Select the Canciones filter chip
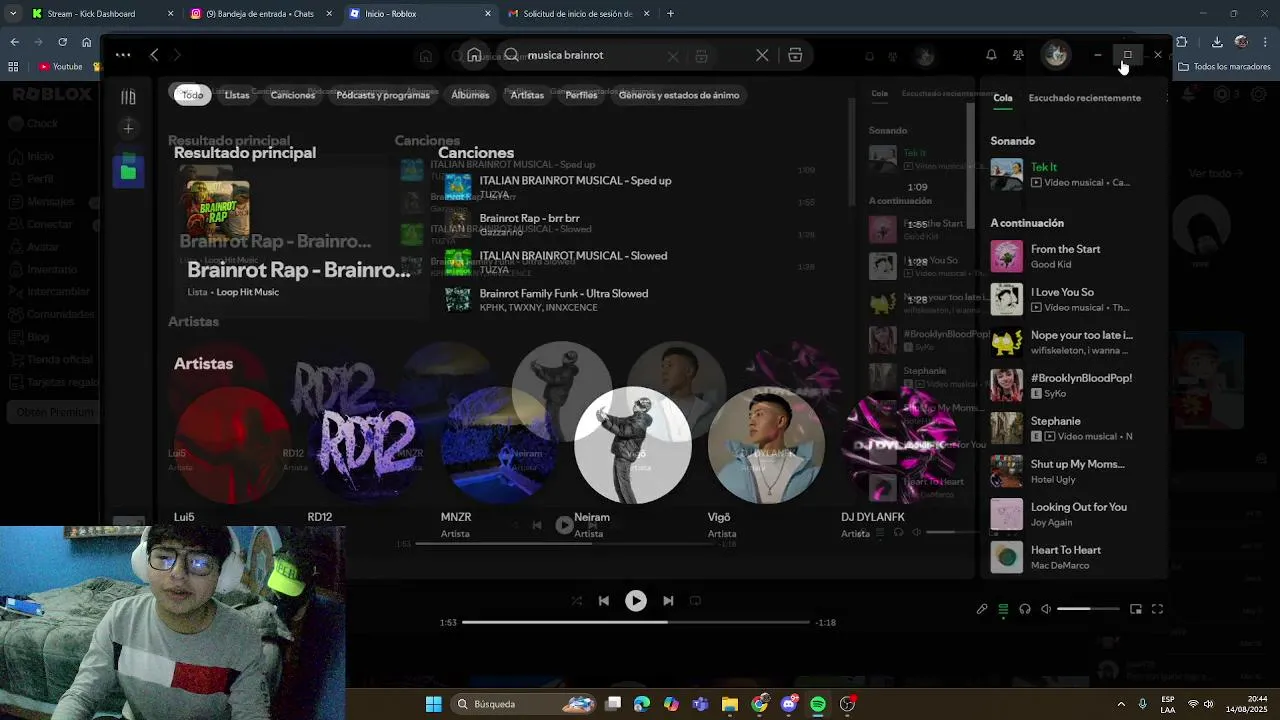This screenshot has width=1280, height=720. coord(293,95)
